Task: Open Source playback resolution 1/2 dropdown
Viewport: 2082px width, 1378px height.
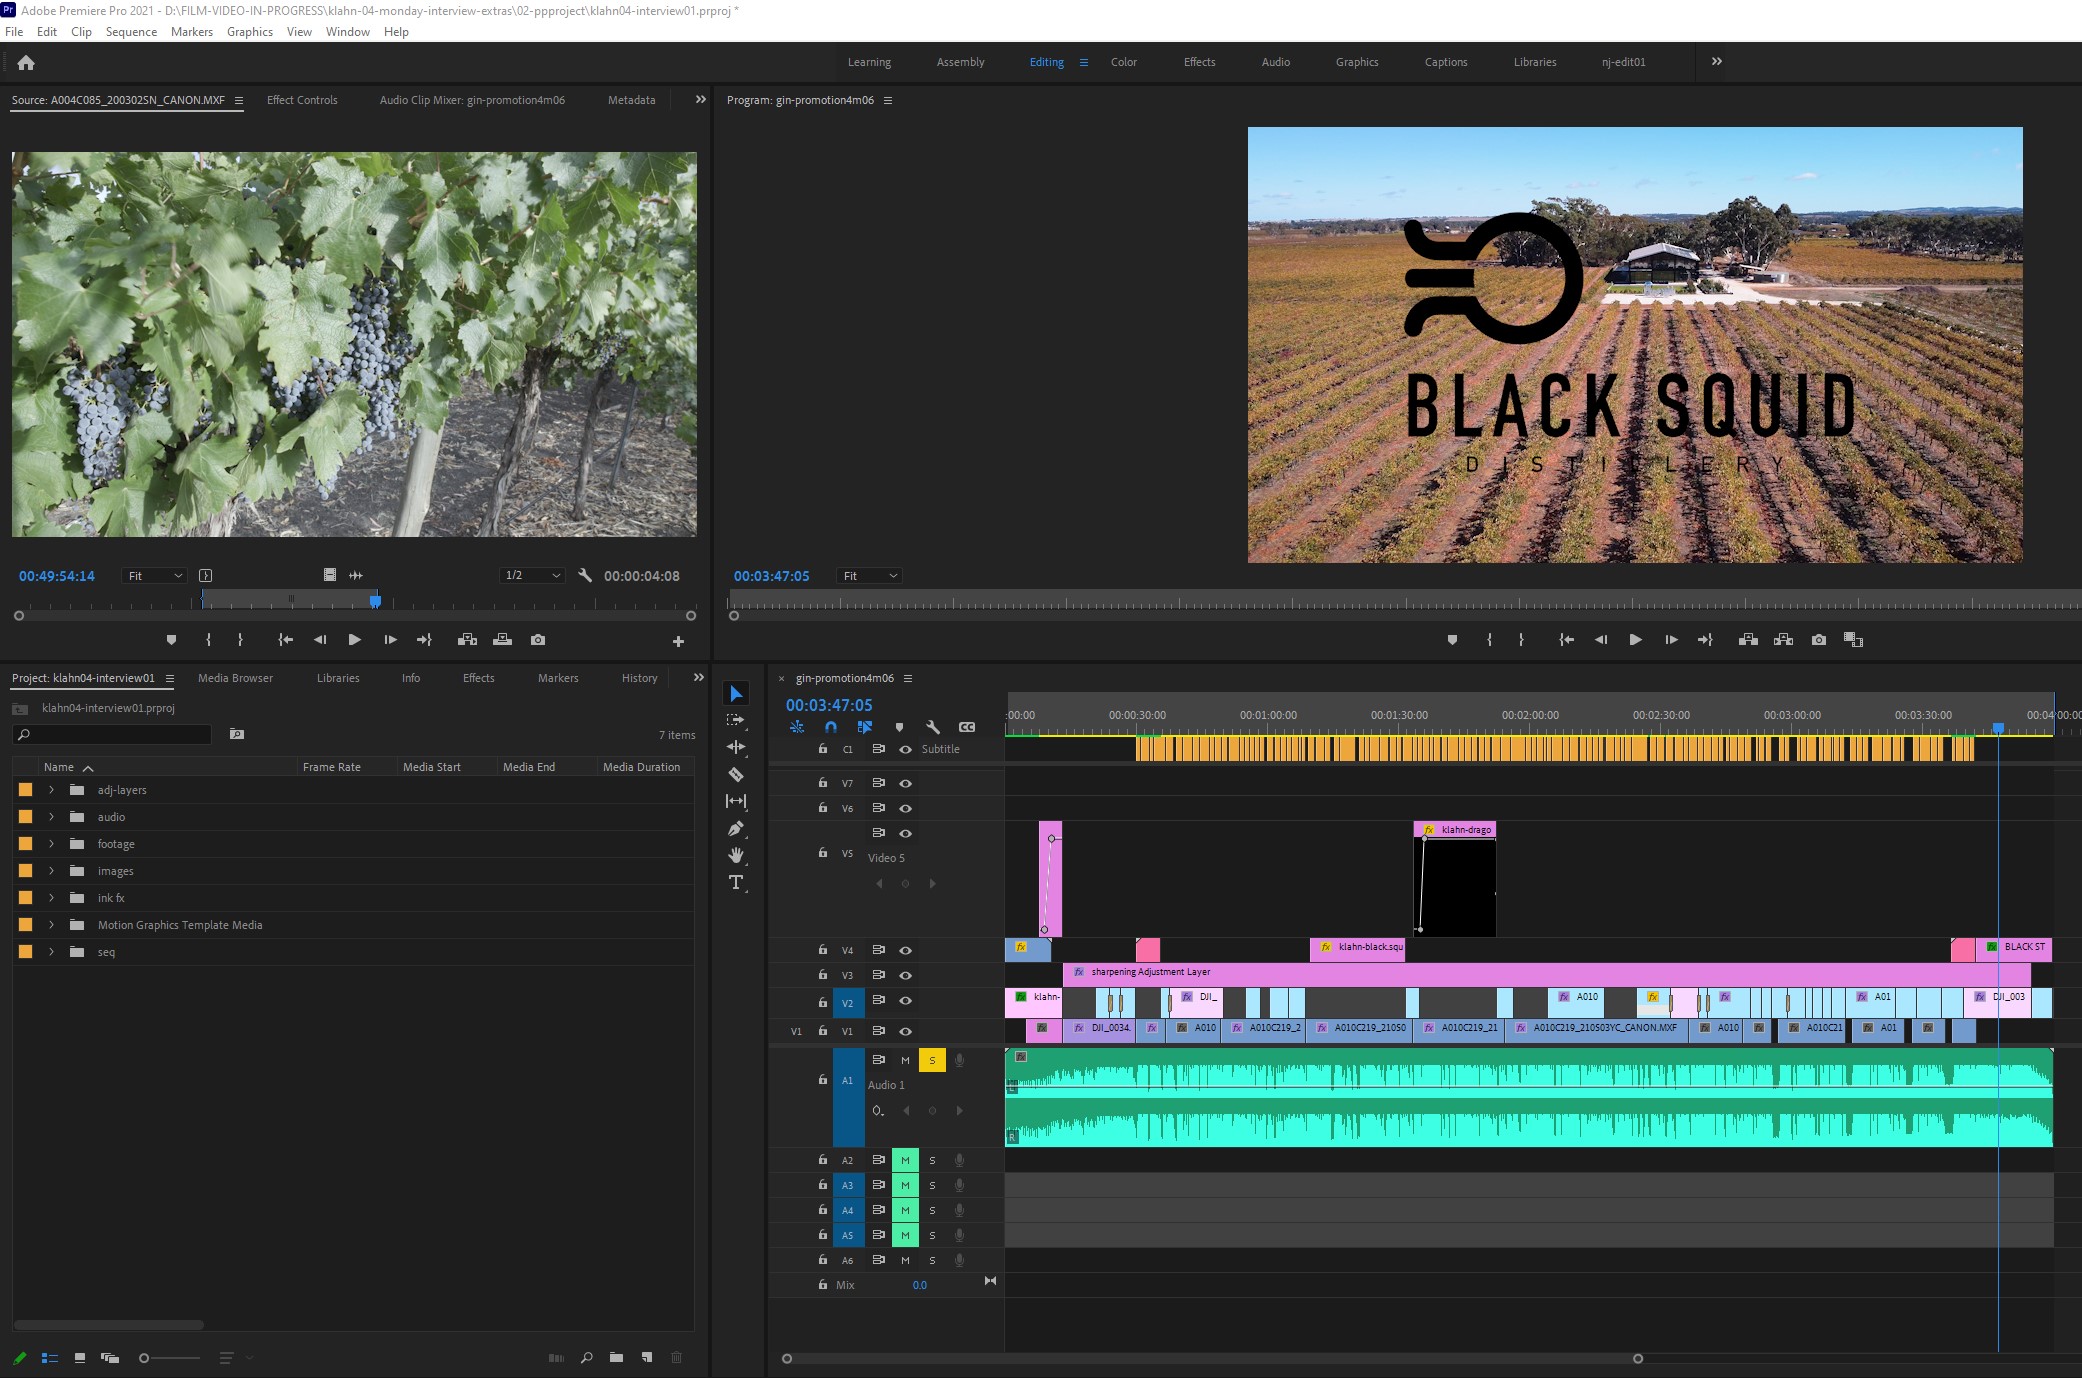Action: click(x=532, y=575)
